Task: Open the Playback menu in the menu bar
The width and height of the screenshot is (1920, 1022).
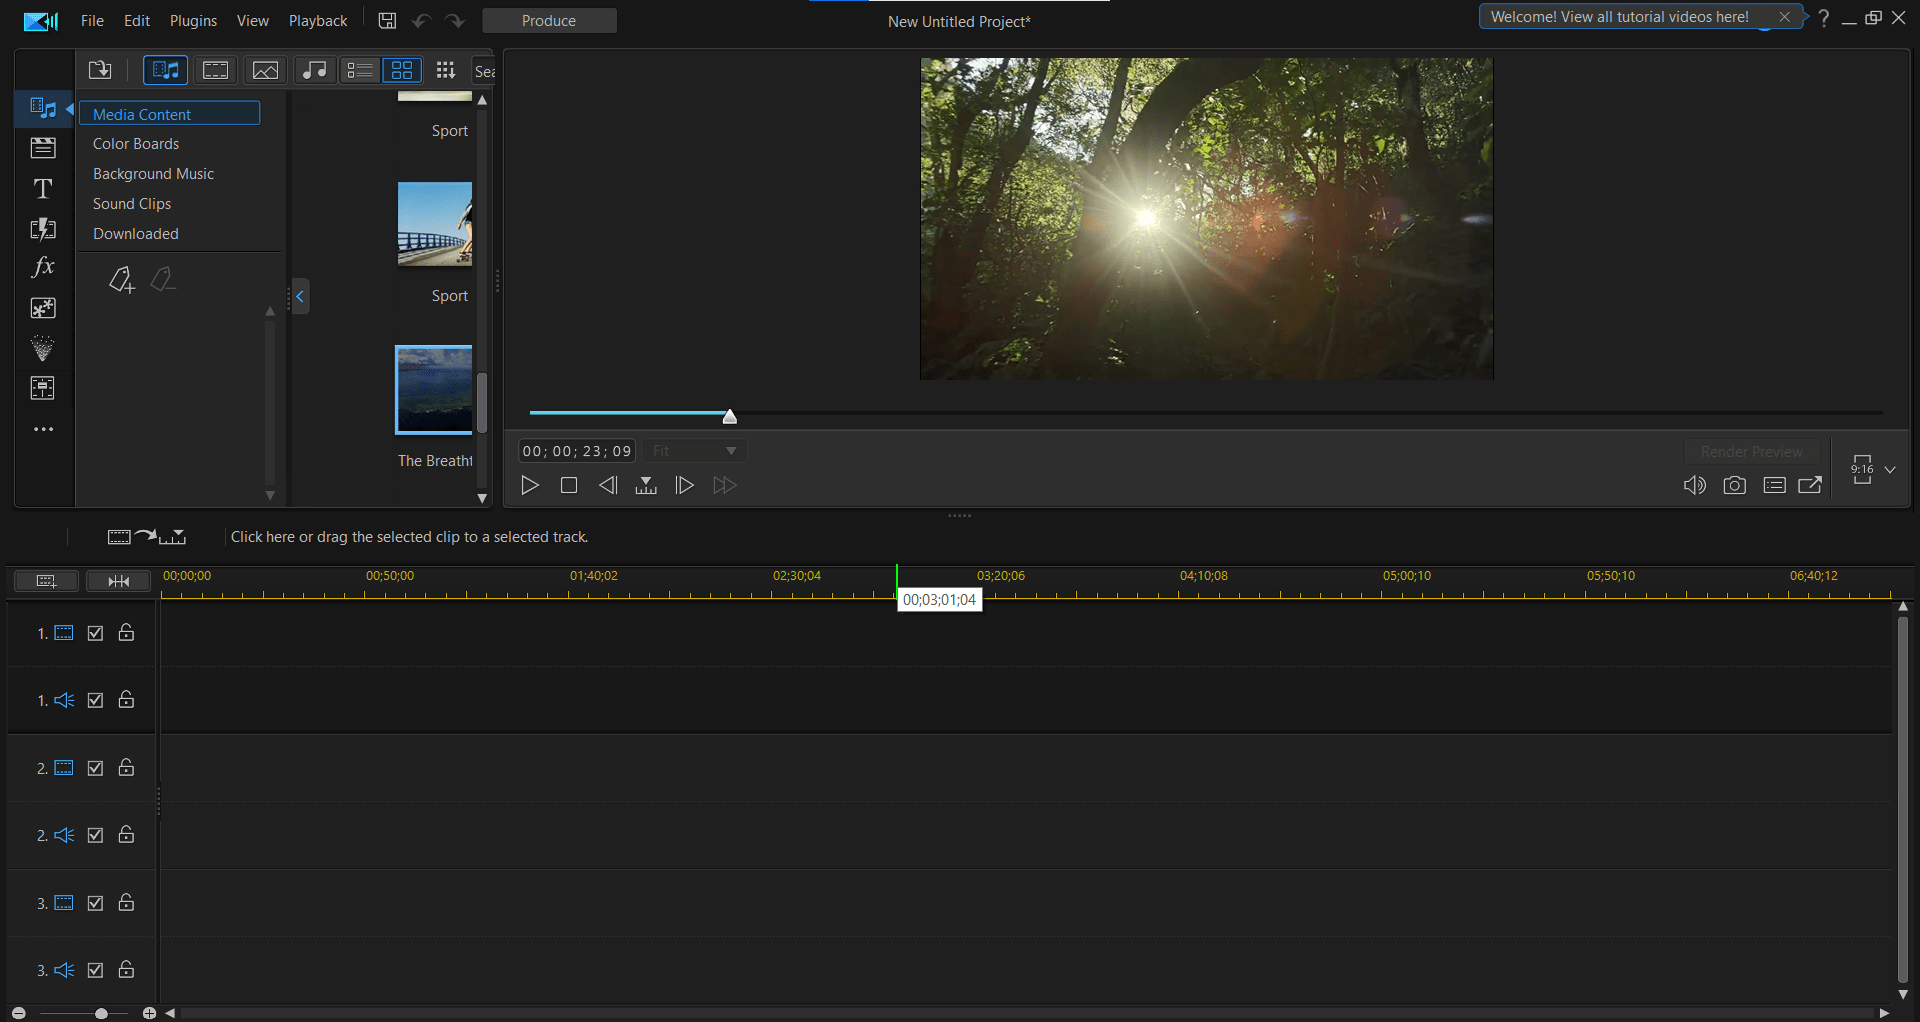Action: point(317,20)
